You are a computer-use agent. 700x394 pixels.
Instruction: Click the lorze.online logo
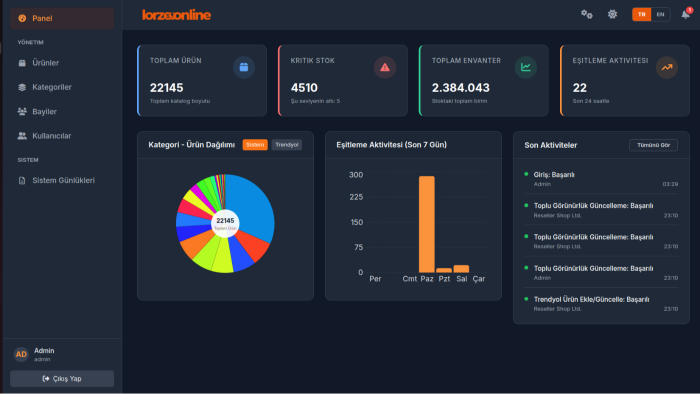point(176,15)
